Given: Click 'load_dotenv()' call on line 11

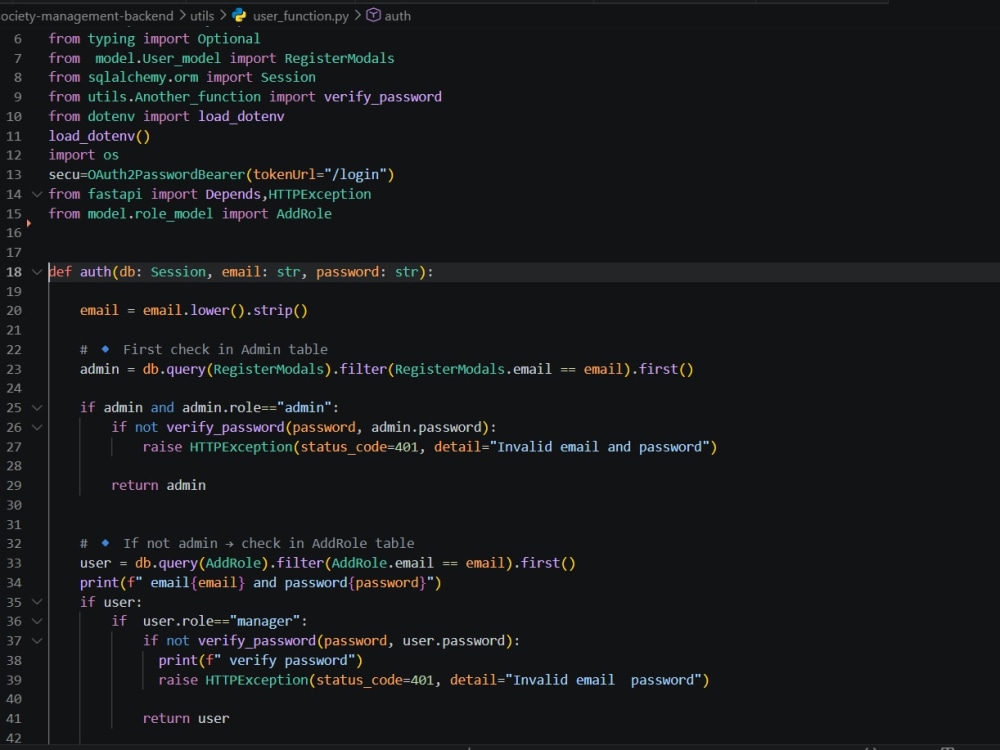Looking at the screenshot, I should click(x=99, y=136).
